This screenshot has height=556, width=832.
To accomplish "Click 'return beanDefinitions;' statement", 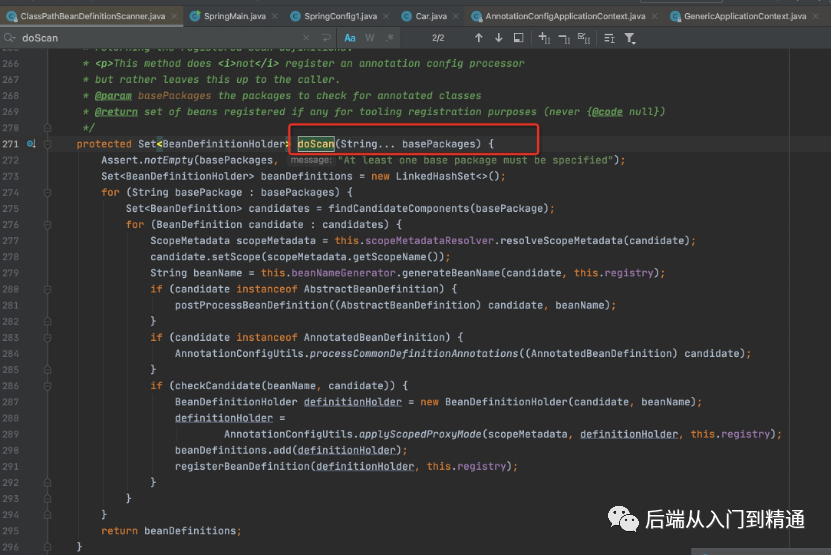I will [171, 531].
